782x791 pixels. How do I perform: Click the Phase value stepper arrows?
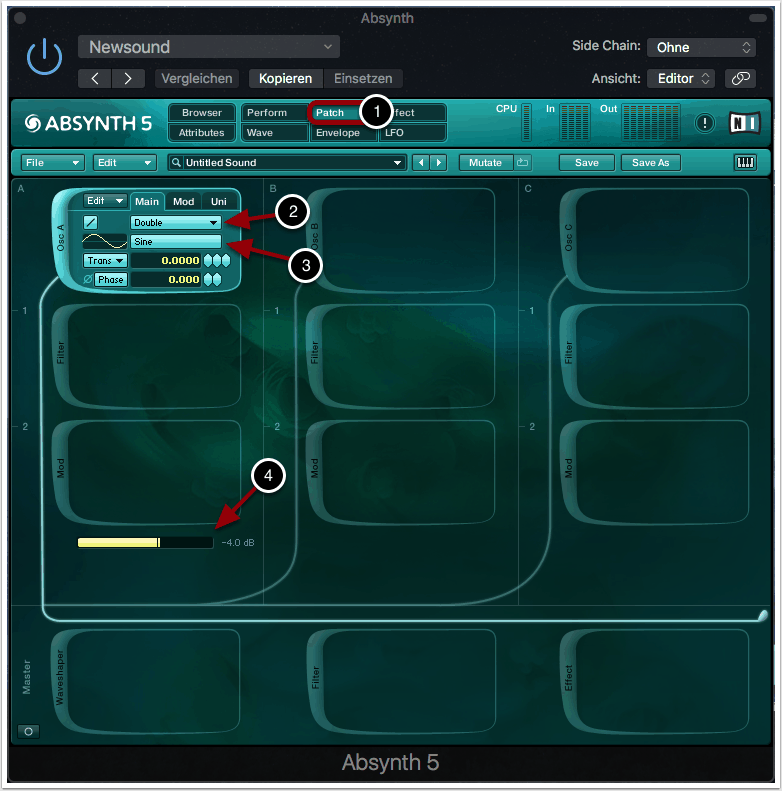coord(212,279)
